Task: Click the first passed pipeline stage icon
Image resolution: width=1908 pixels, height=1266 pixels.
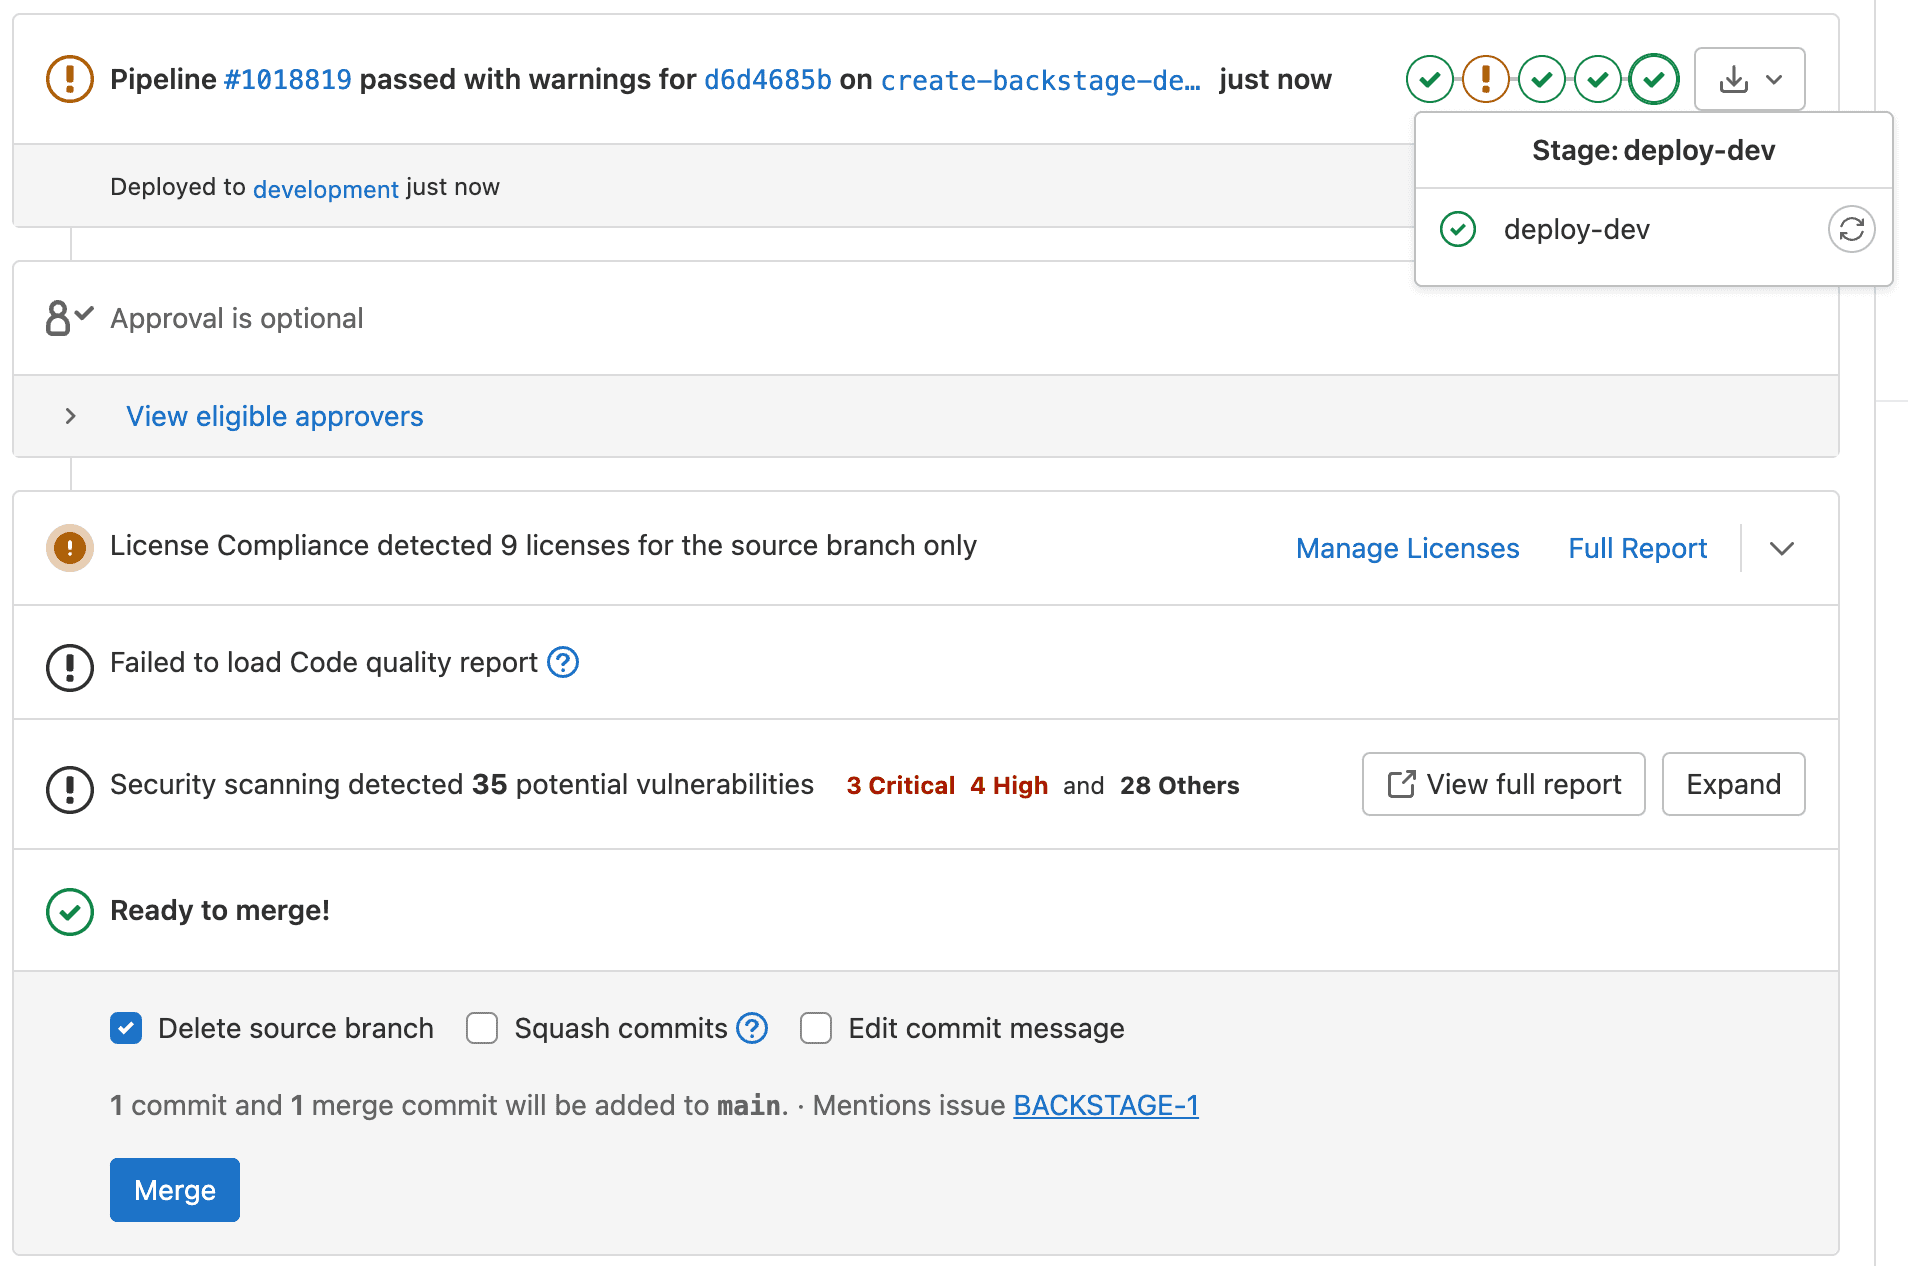Action: pos(1430,79)
